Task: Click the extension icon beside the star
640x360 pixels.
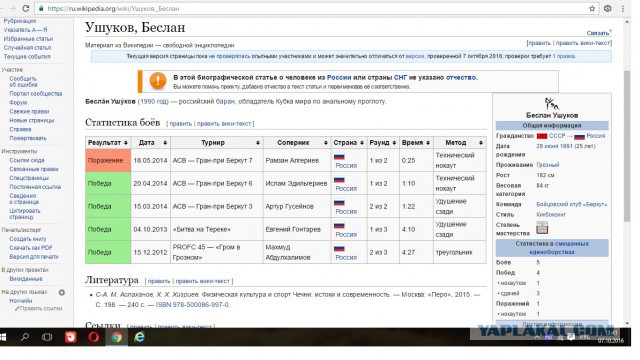Action: [608, 9]
